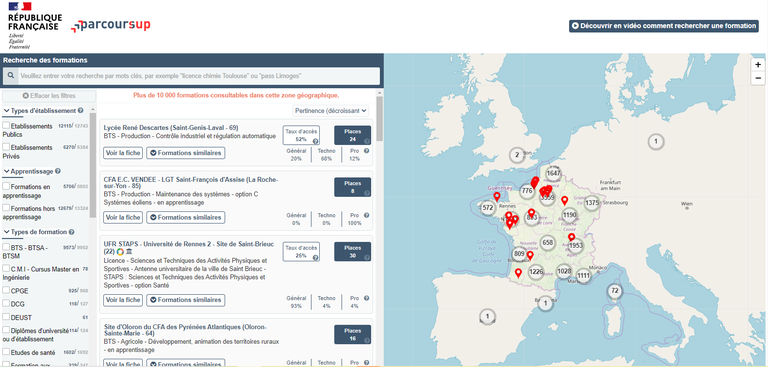Click Voir la fiche for UFR STAPS
768x367 pixels.
[x=123, y=300]
